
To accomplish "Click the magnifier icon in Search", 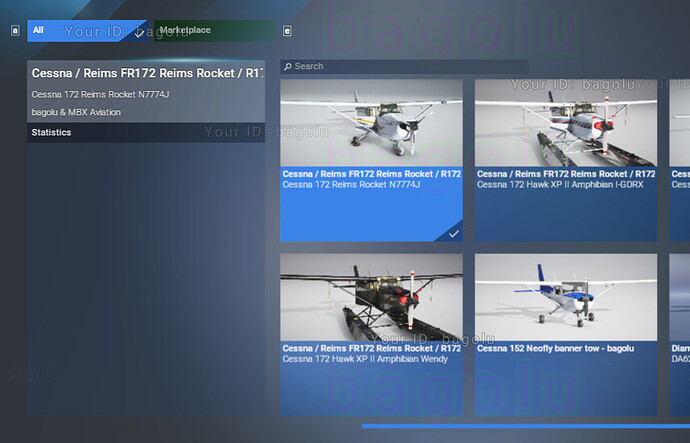I will point(288,66).
